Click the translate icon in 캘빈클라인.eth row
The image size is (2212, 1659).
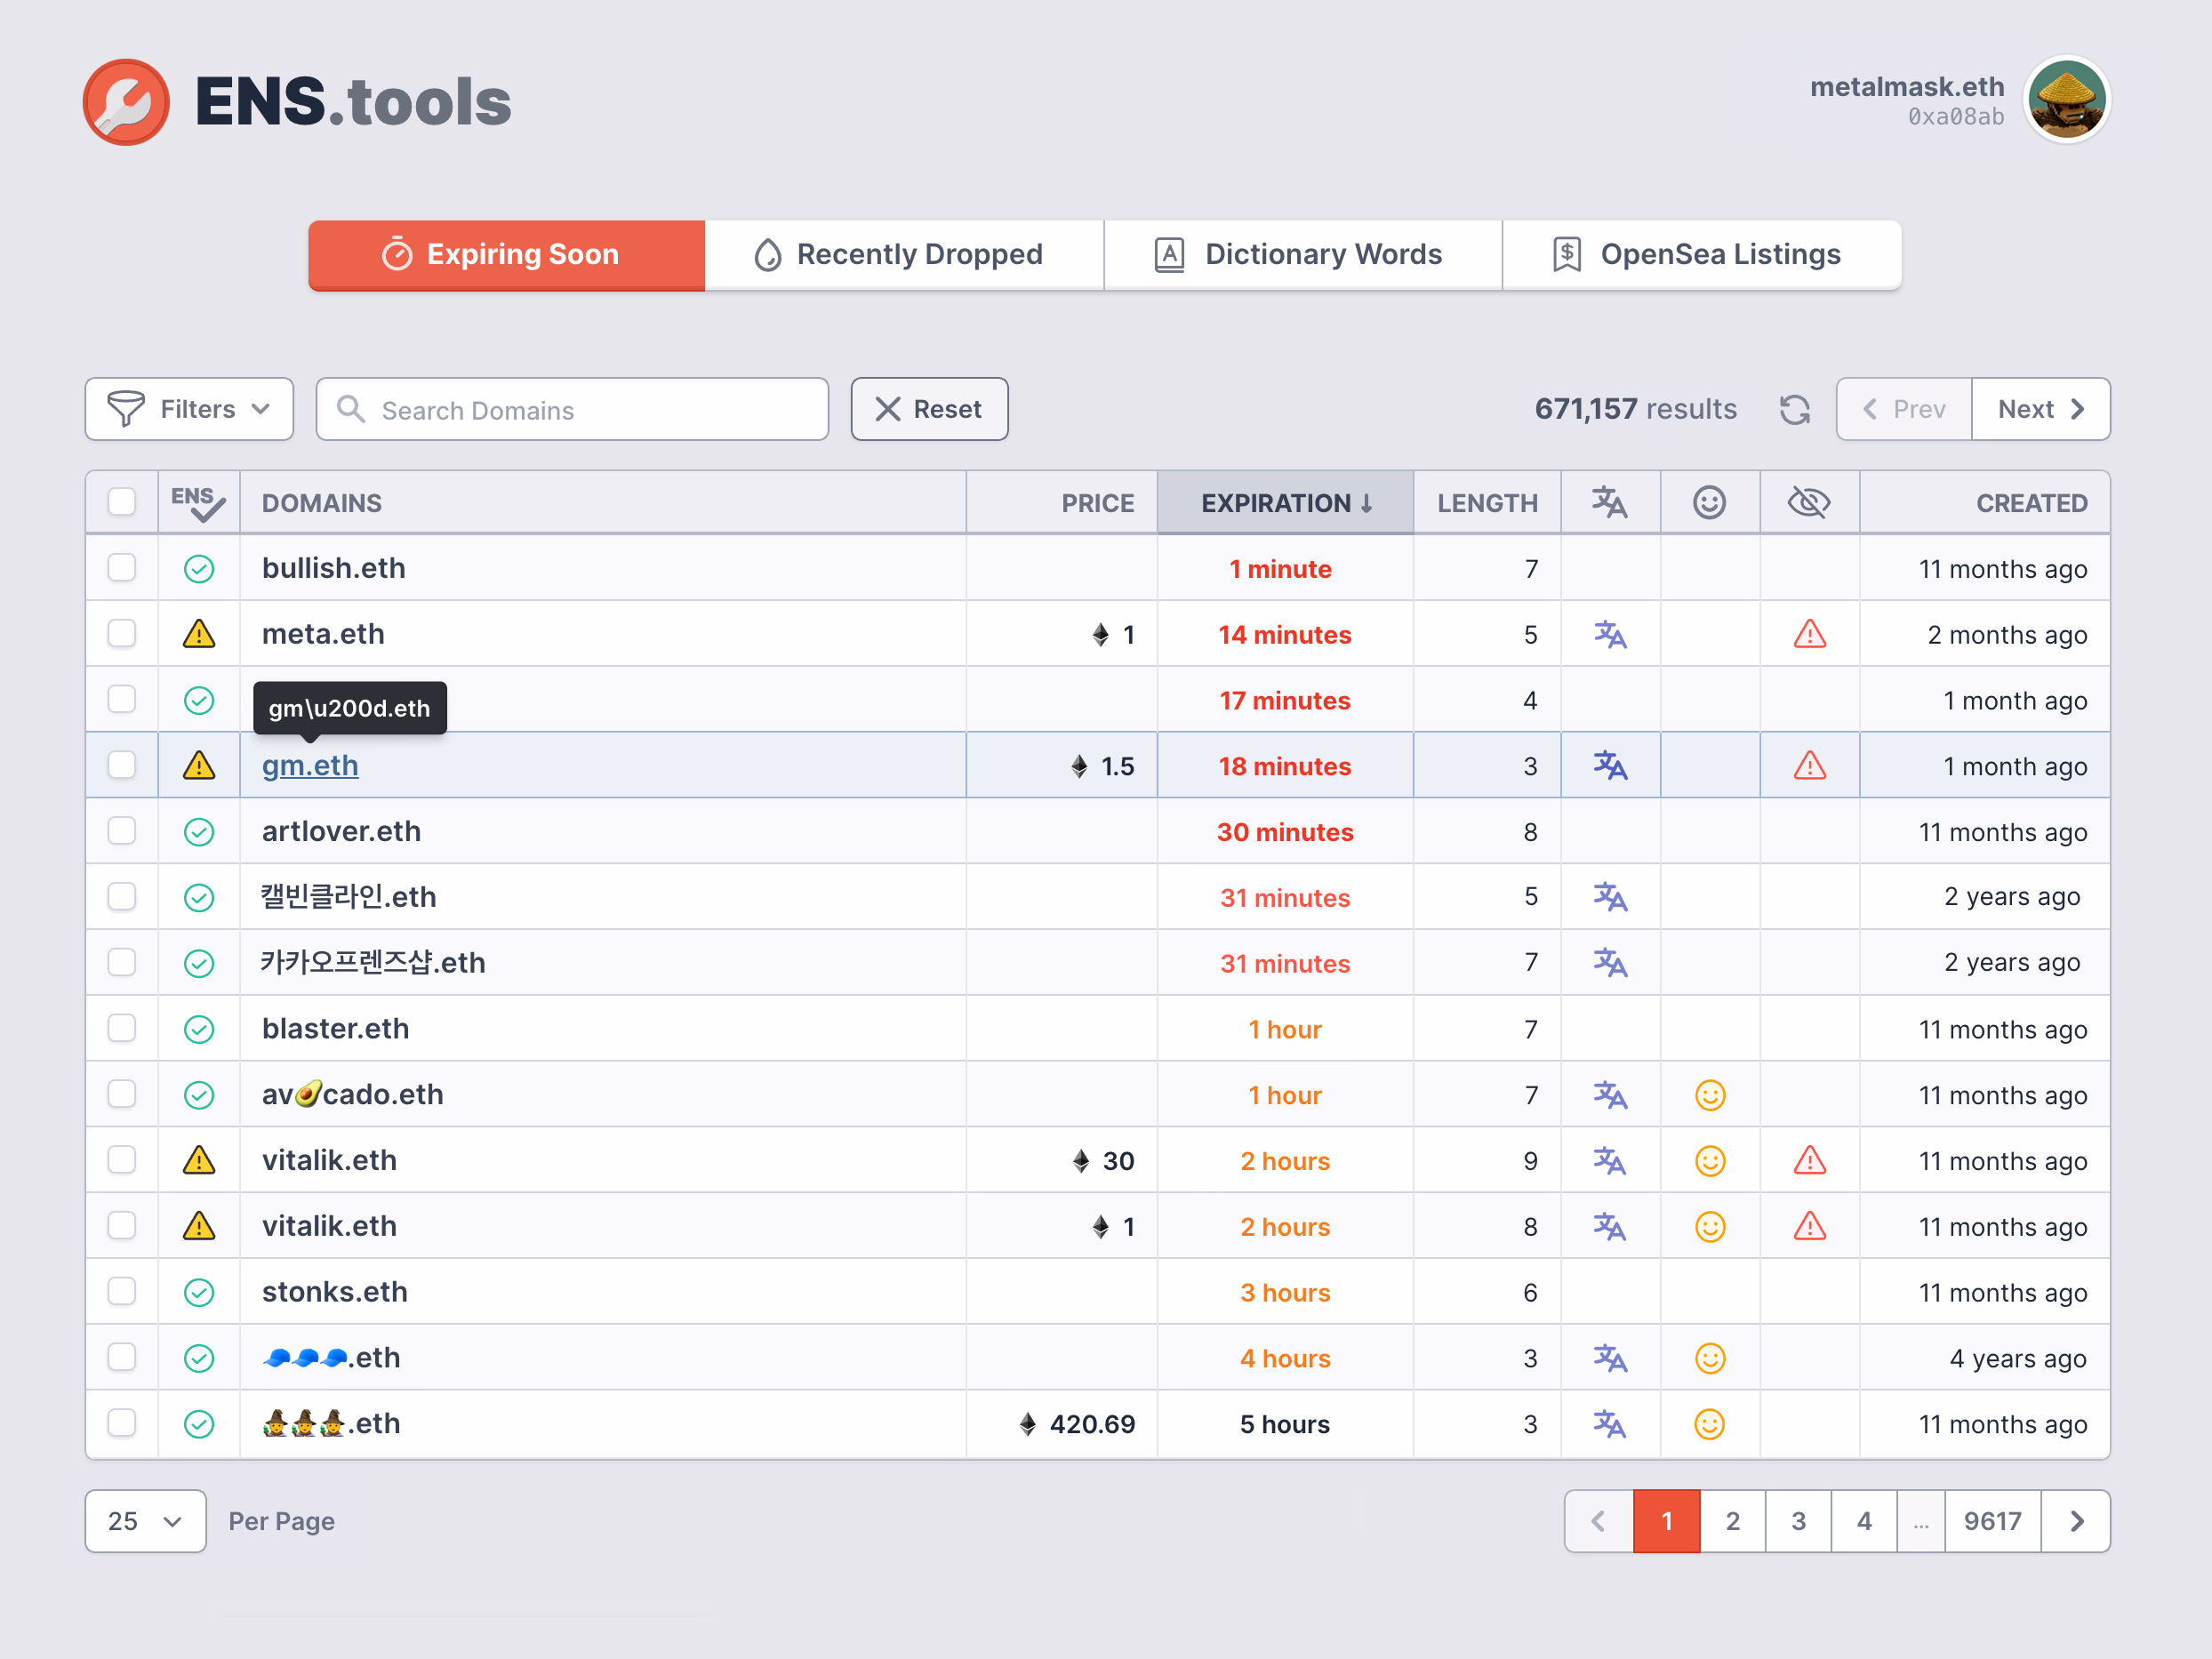coord(1609,897)
